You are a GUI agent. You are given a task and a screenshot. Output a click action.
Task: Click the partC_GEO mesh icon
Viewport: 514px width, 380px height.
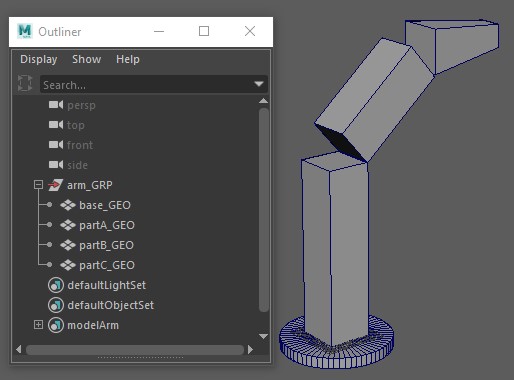point(68,265)
